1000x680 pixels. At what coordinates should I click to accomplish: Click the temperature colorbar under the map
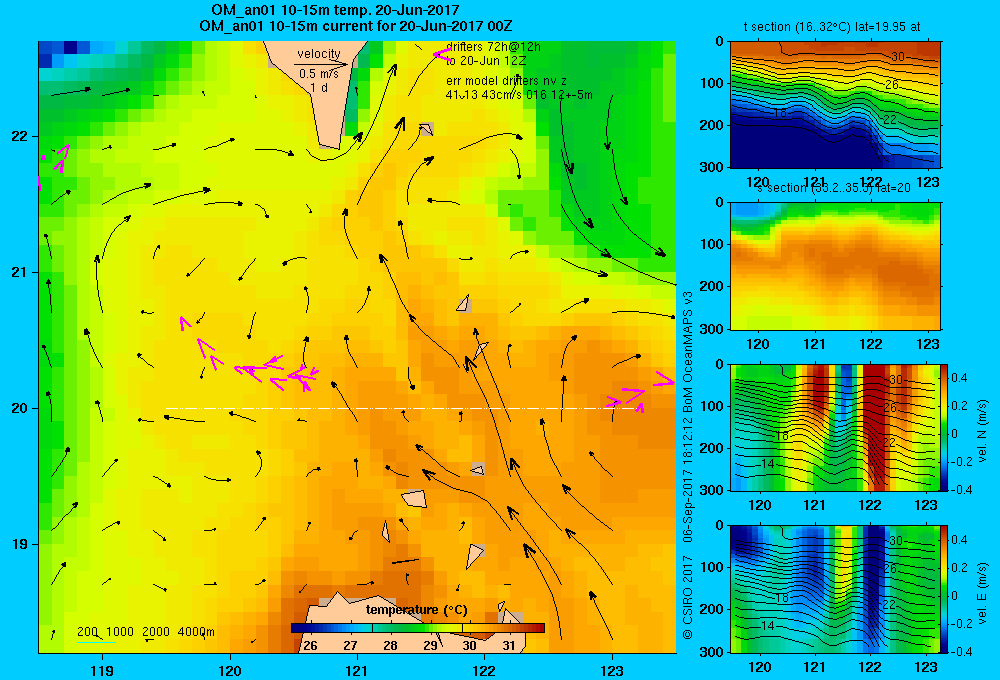point(418,628)
